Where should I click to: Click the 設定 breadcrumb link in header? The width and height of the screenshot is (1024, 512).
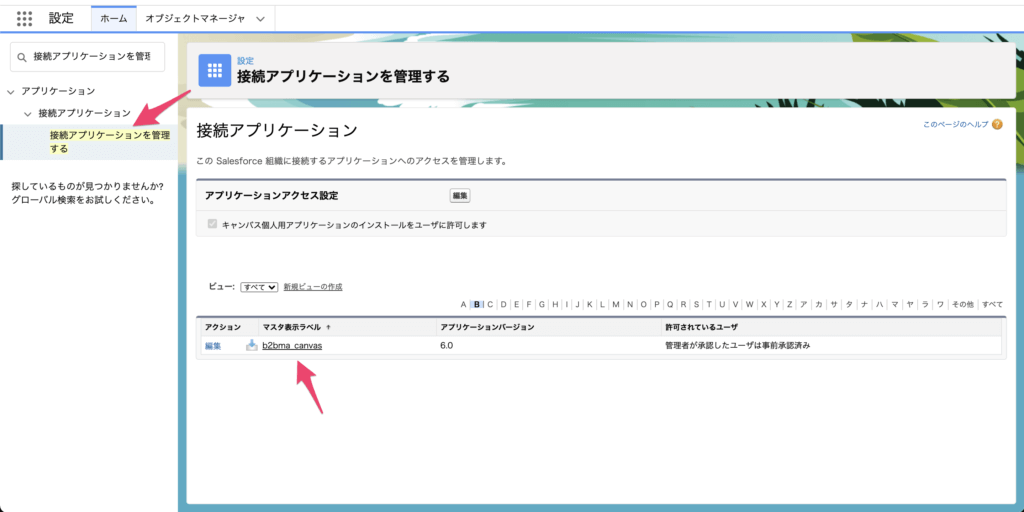246,61
